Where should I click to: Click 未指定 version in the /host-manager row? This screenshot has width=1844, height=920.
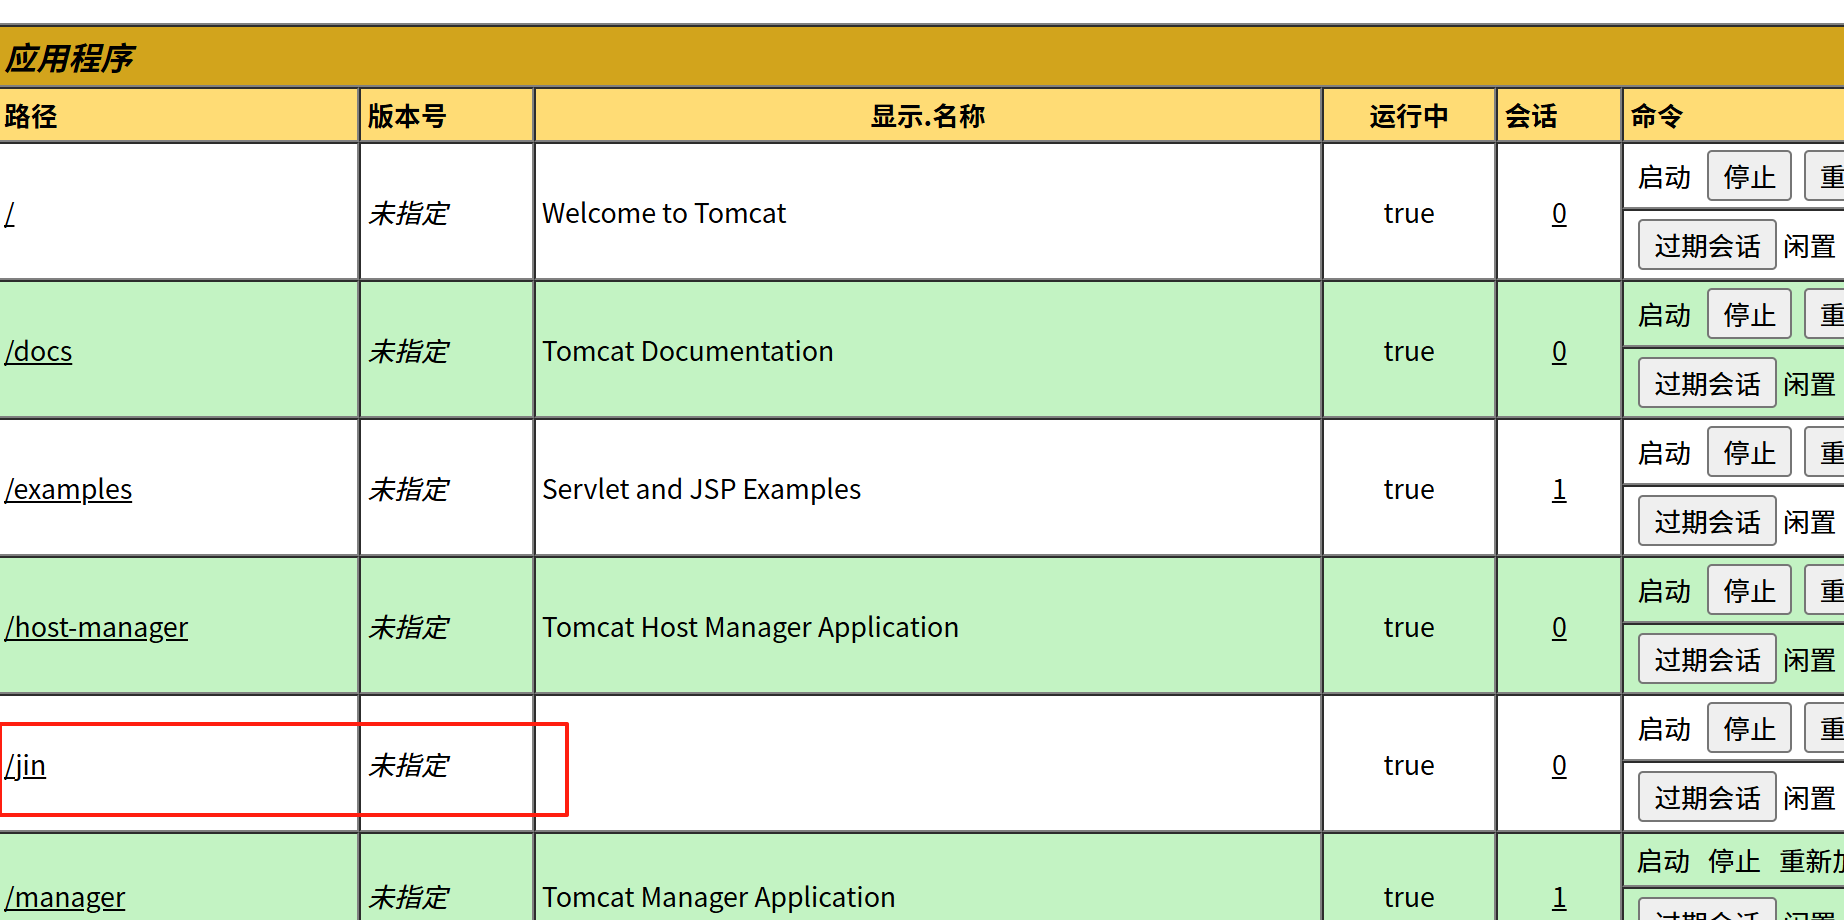click(x=408, y=628)
